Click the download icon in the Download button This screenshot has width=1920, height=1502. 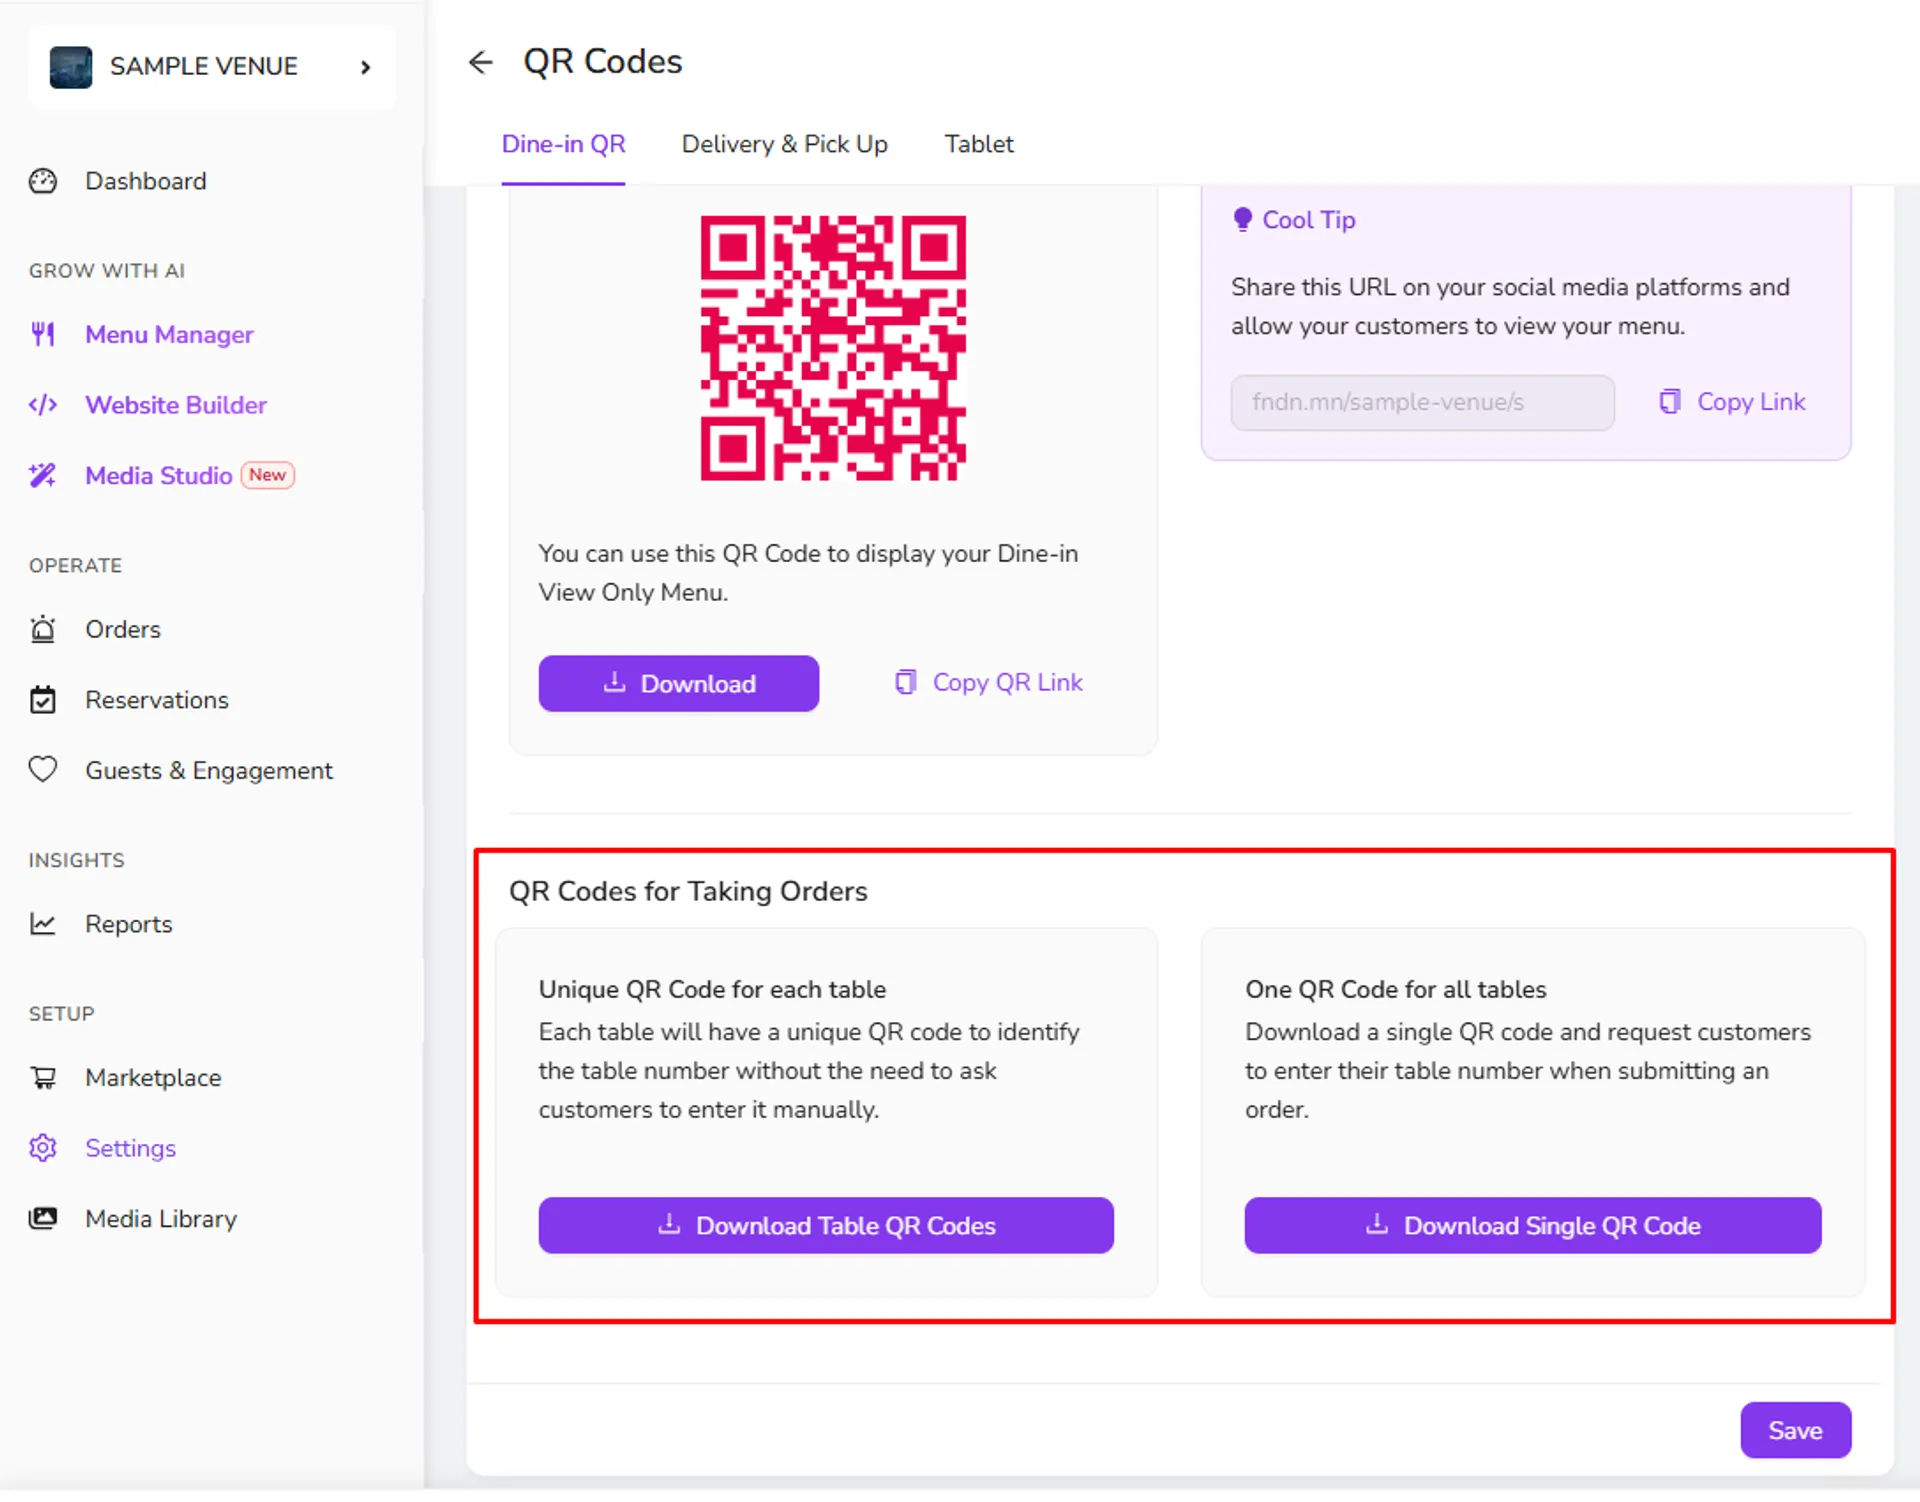tap(614, 683)
